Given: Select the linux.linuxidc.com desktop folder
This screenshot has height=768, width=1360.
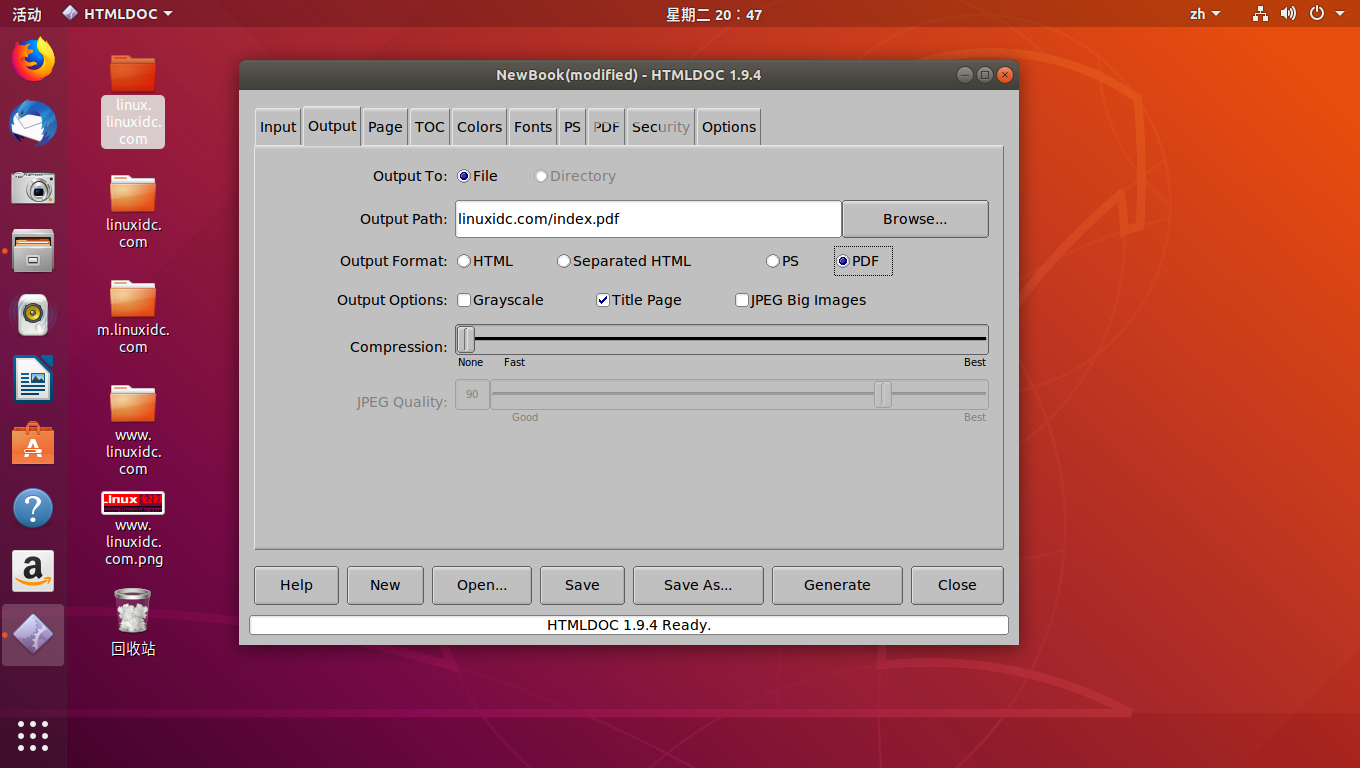Looking at the screenshot, I should pyautogui.click(x=133, y=100).
